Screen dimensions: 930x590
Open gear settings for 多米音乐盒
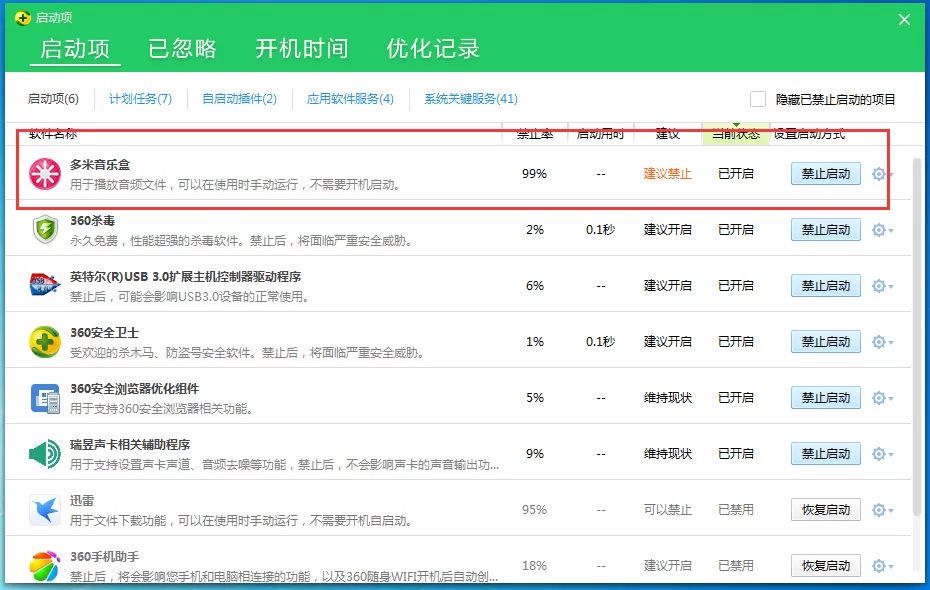(x=882, y=174)
